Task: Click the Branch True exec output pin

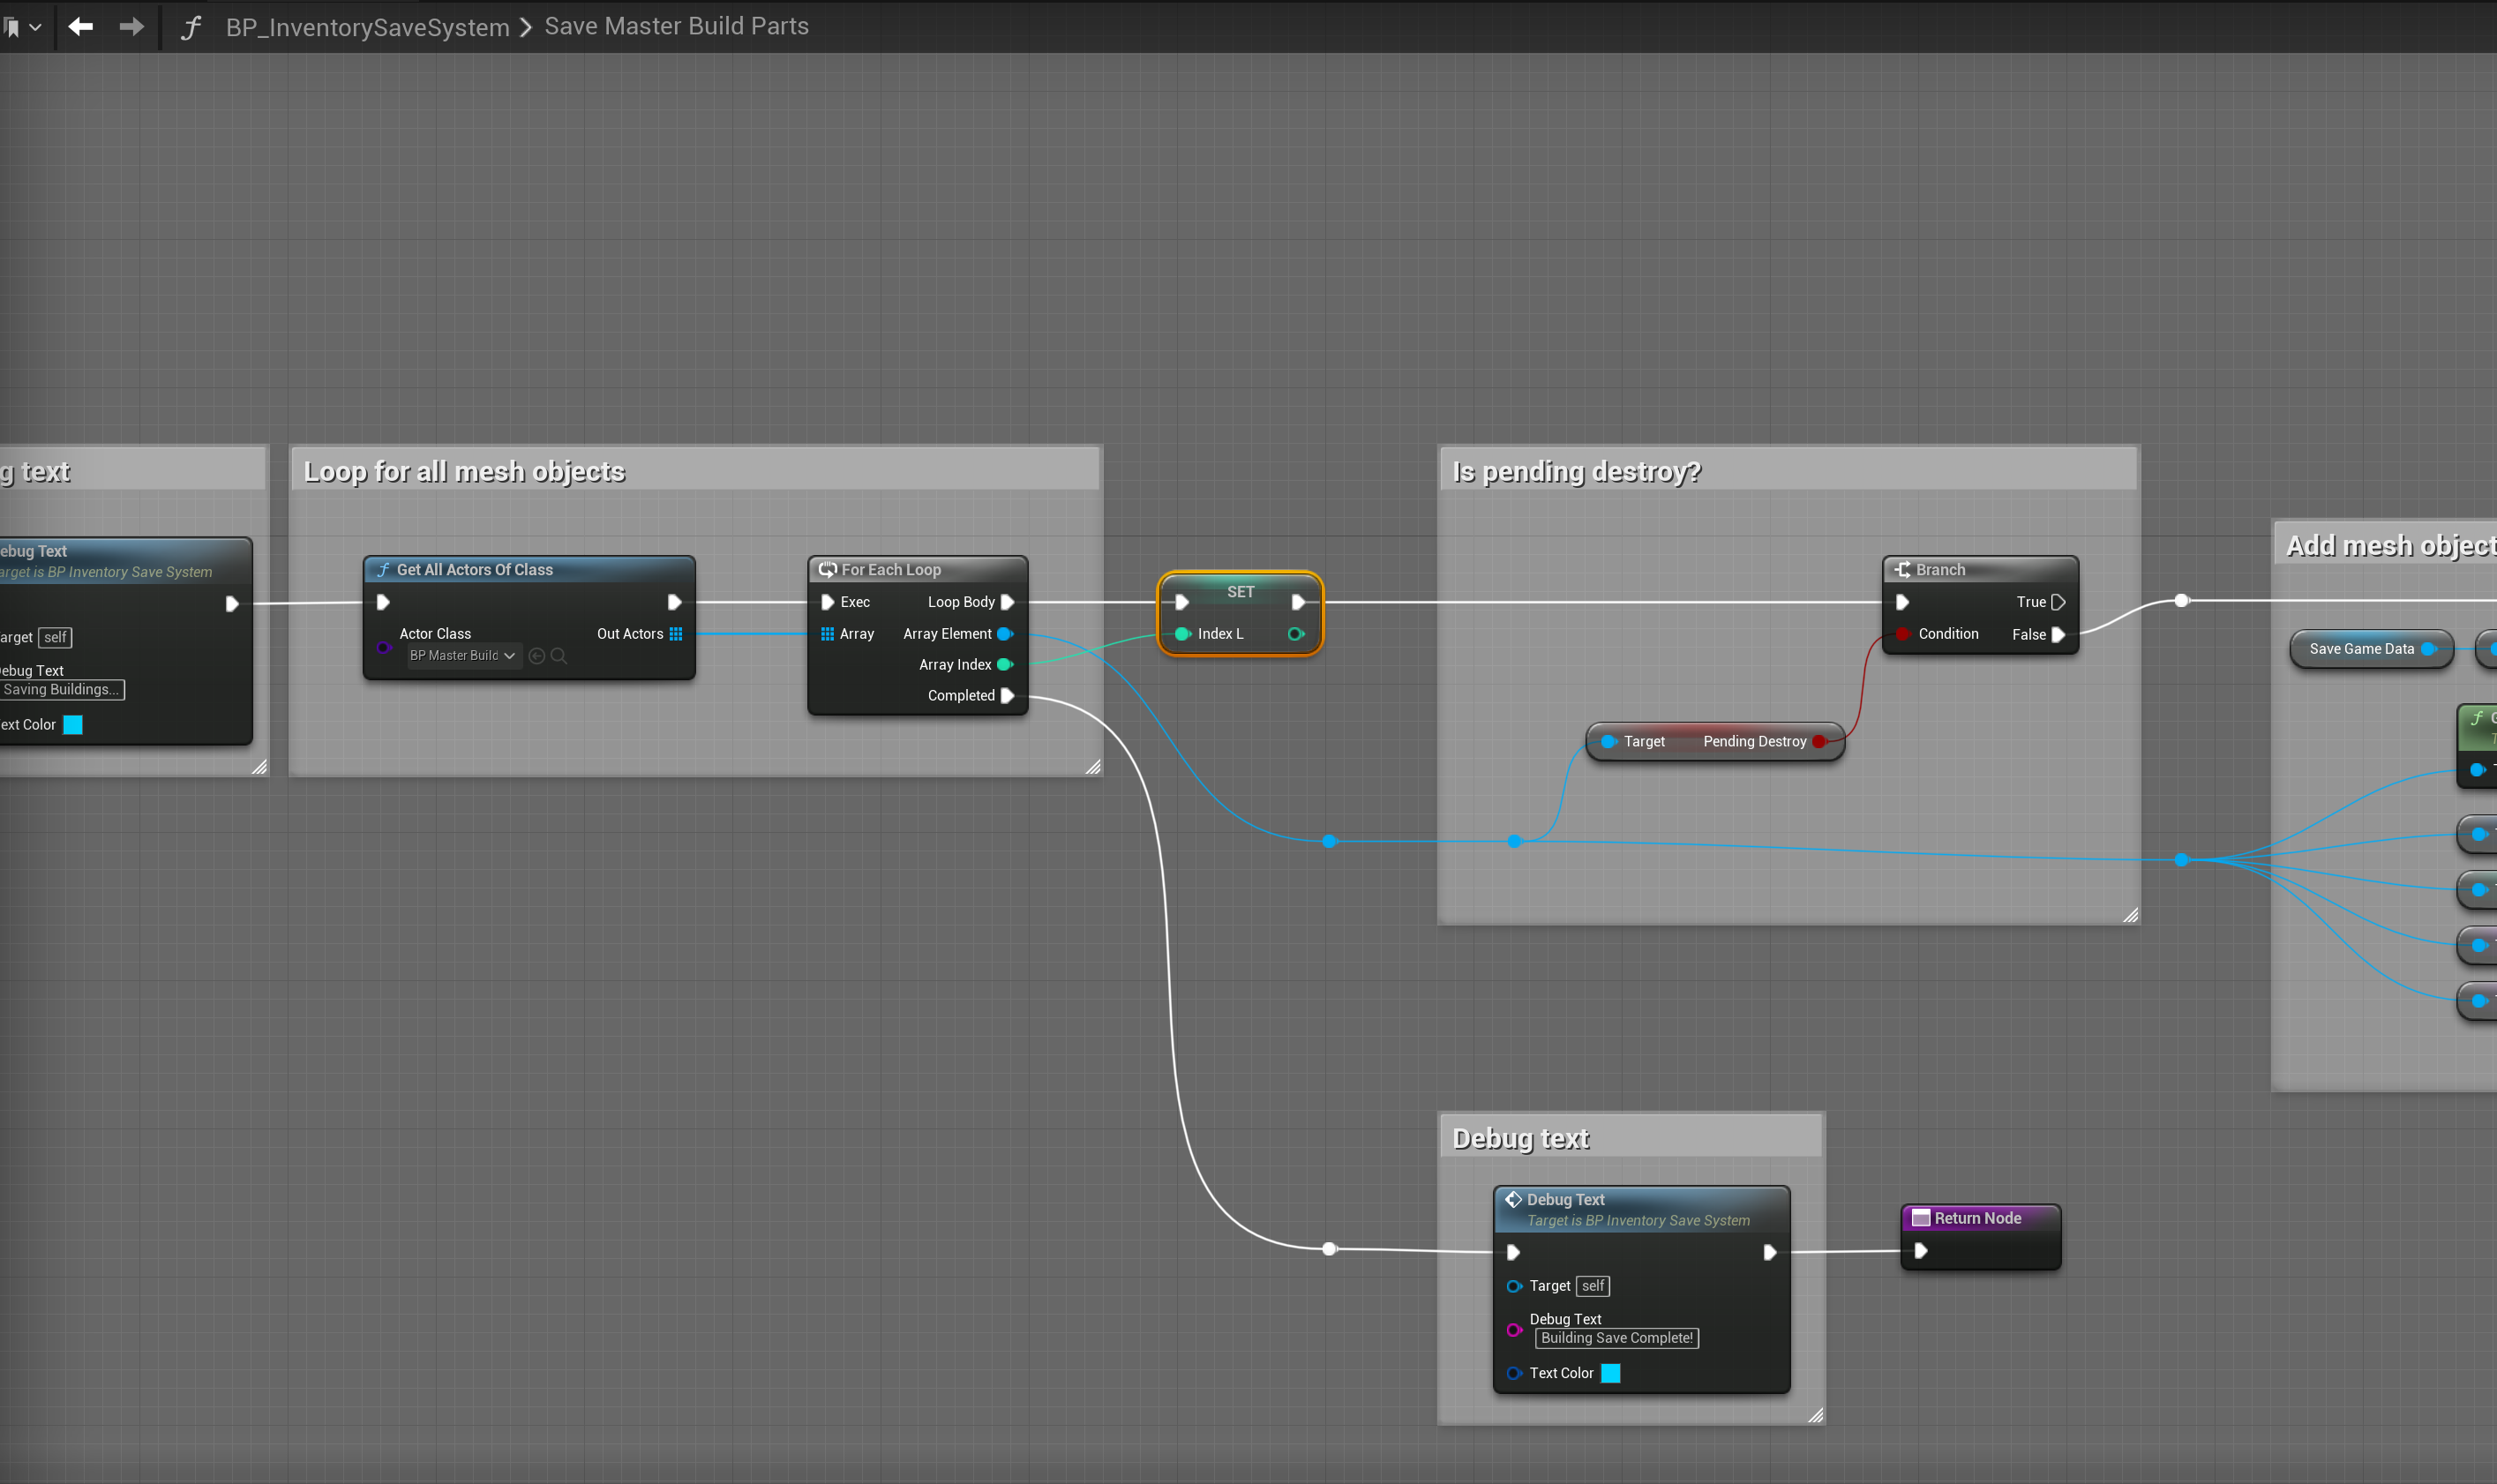Action: (x=2058, y=602)
